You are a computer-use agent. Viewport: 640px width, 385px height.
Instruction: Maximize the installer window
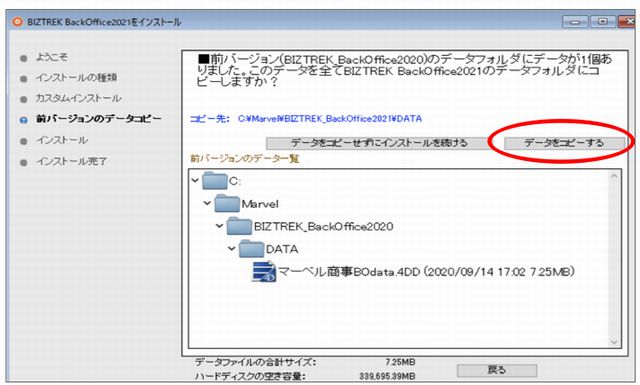click(x=602, y=22)
